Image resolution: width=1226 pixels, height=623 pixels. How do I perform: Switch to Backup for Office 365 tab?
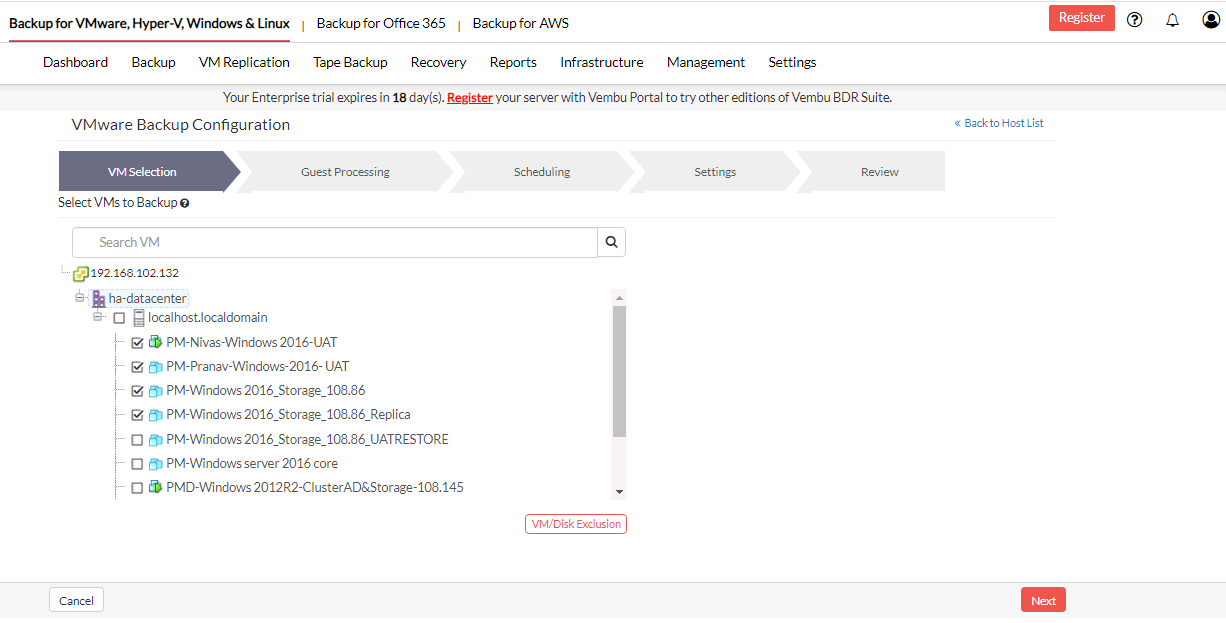[381, 23]
